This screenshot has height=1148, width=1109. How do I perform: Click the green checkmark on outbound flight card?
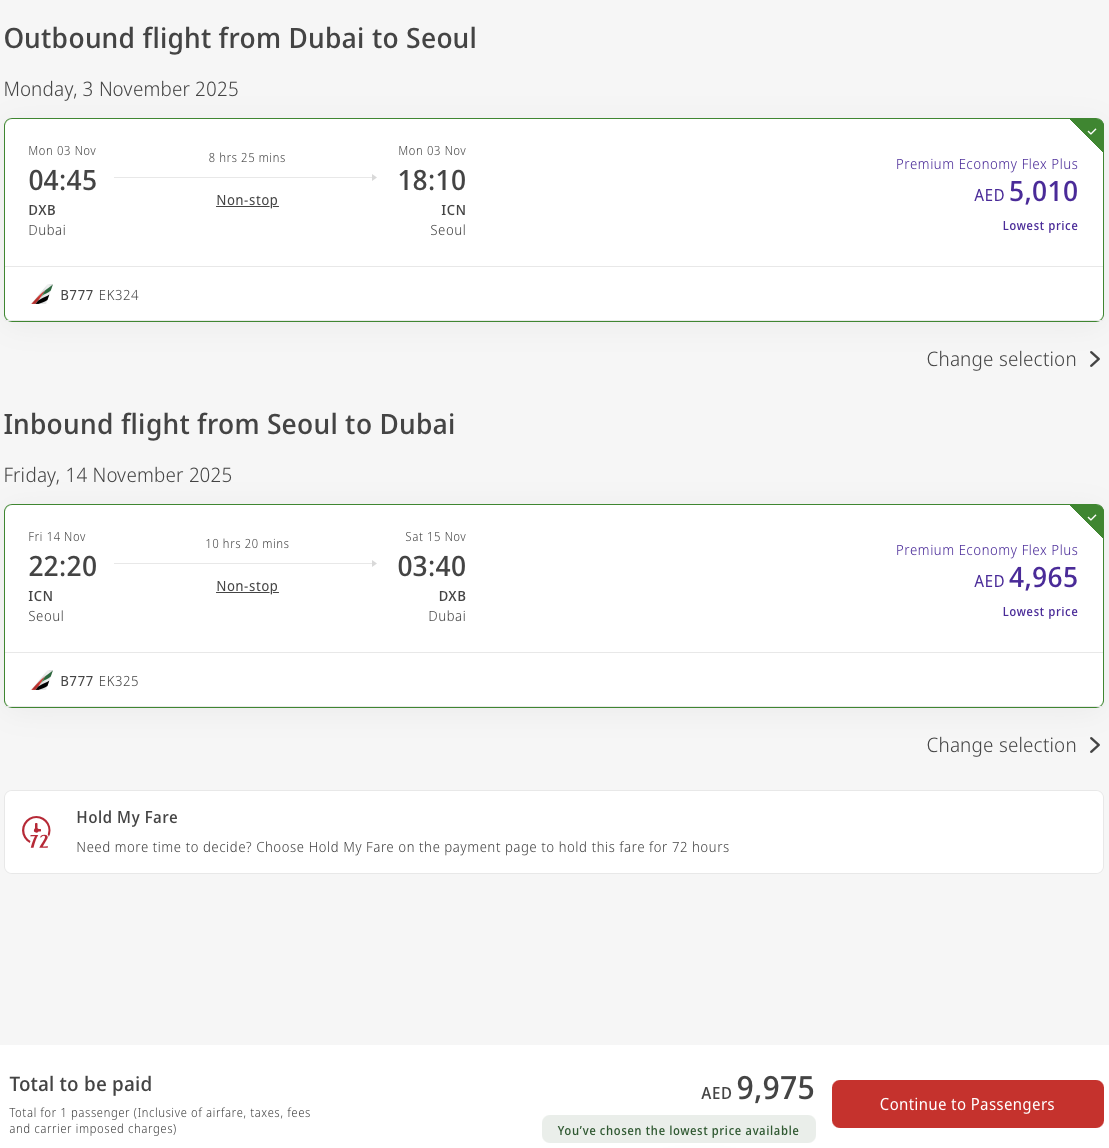tap(1091, 132)
